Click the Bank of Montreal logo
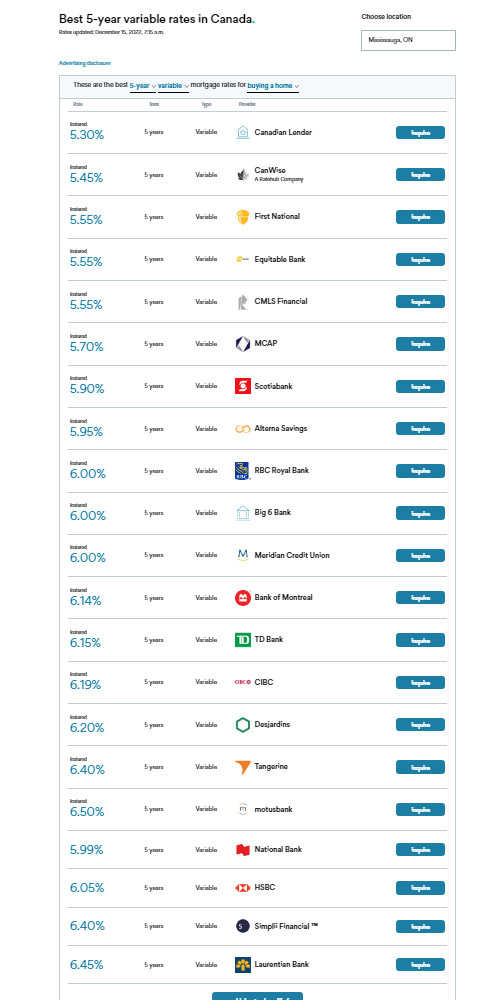 [242, 598]
